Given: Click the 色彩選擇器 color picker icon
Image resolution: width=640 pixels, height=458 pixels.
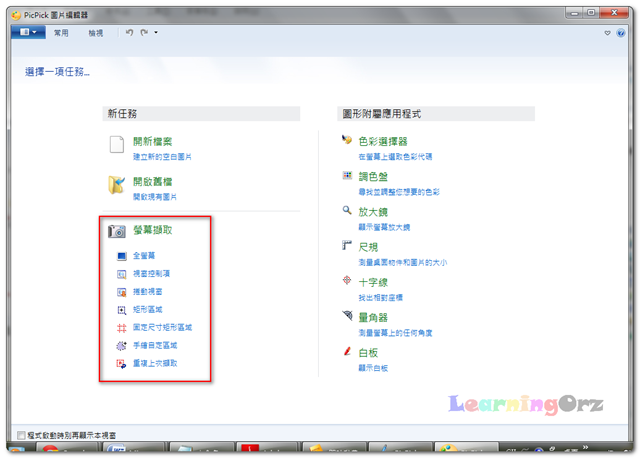Looking at the screenshot, I should coord(347,140).
